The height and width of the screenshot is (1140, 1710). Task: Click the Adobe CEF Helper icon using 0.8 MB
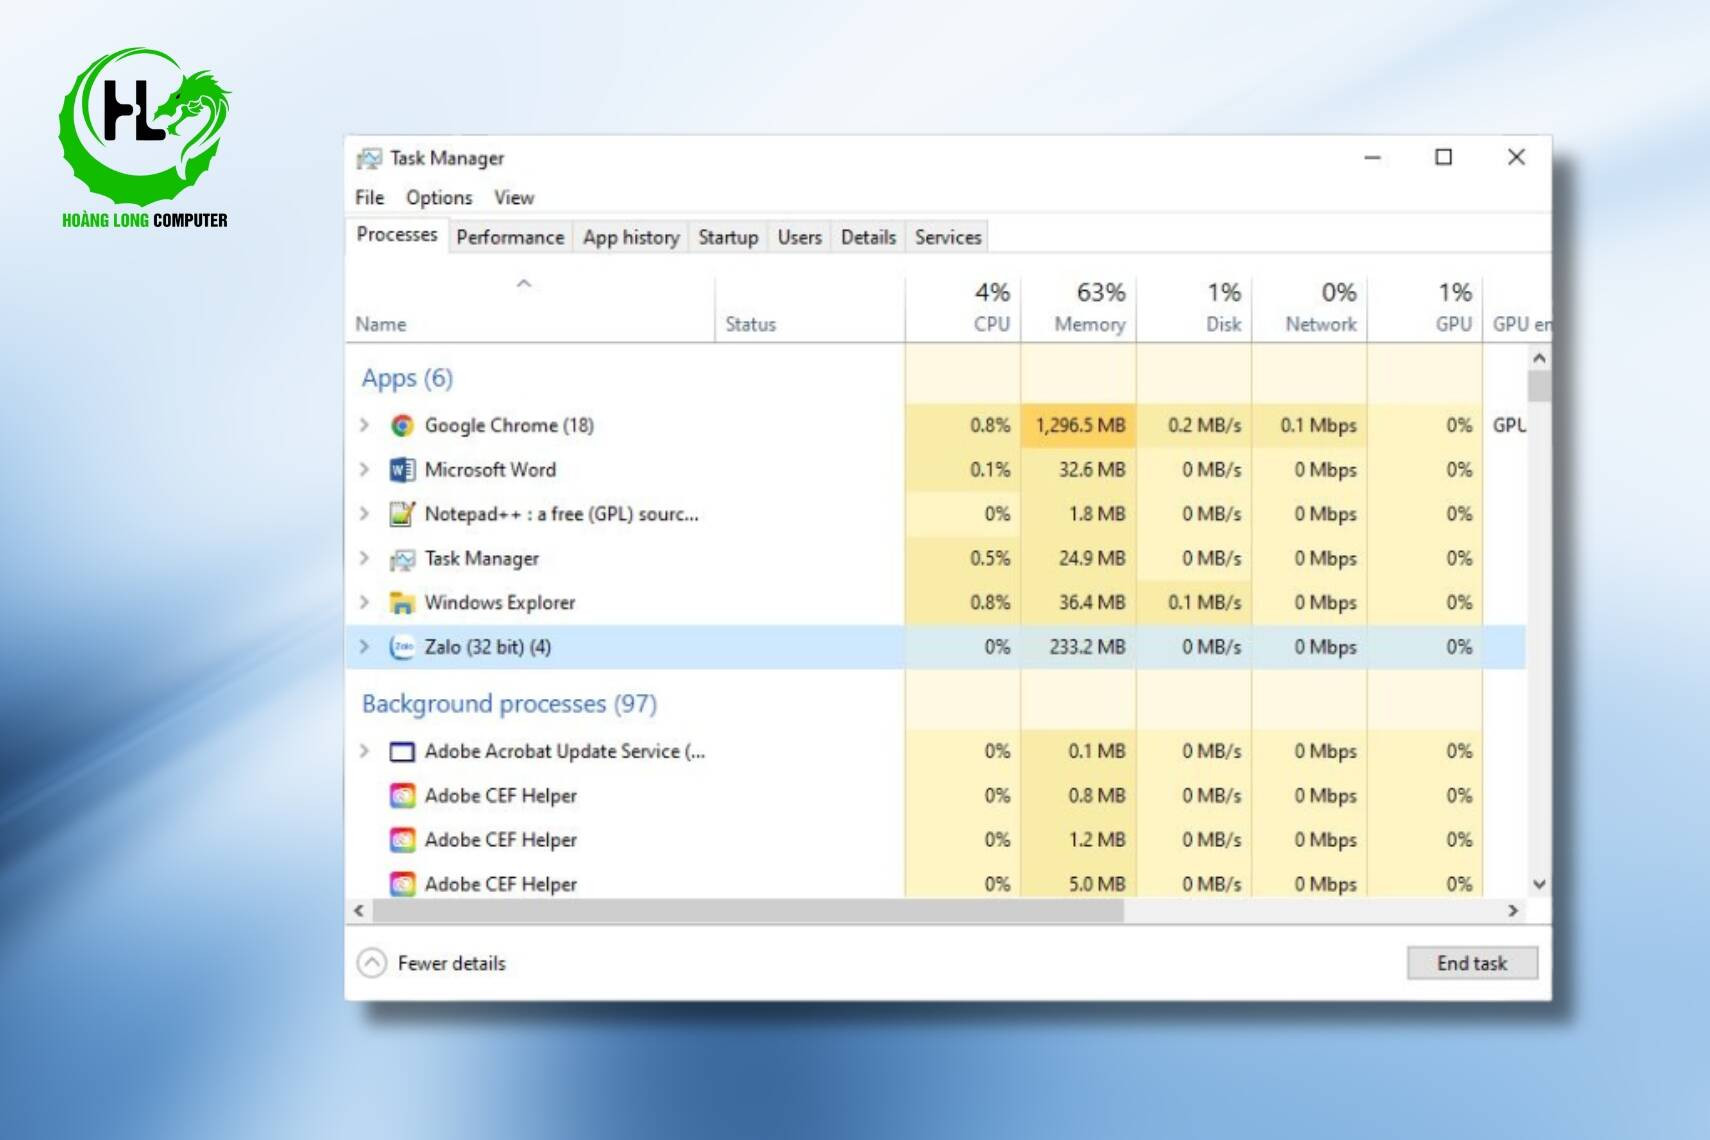[x=402, y=796]
